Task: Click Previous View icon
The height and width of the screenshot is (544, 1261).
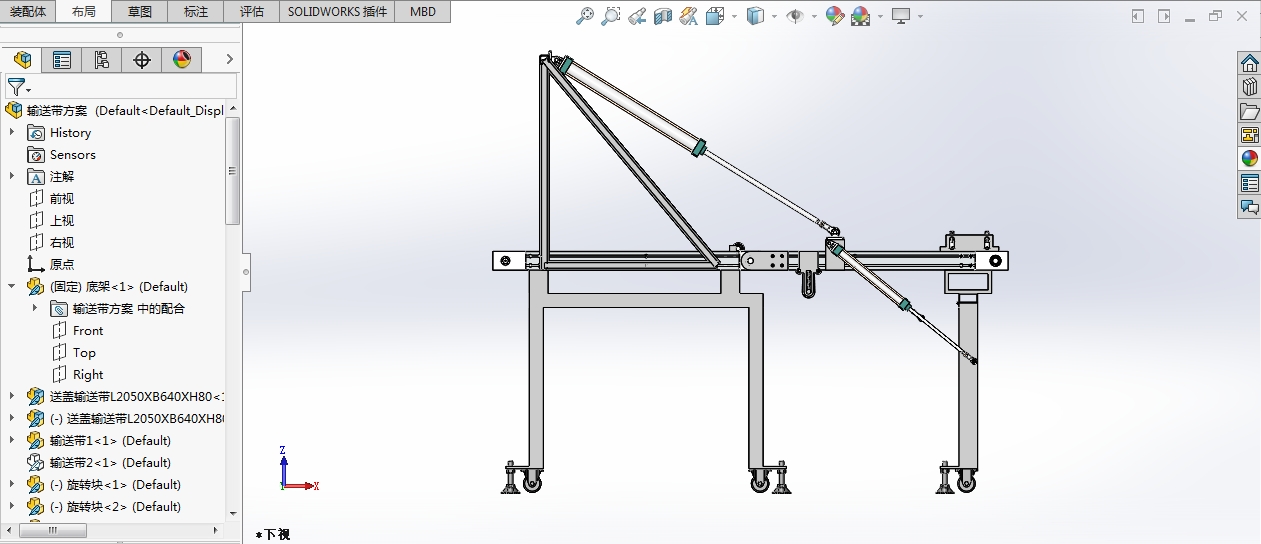Action: tap(637, 16)
